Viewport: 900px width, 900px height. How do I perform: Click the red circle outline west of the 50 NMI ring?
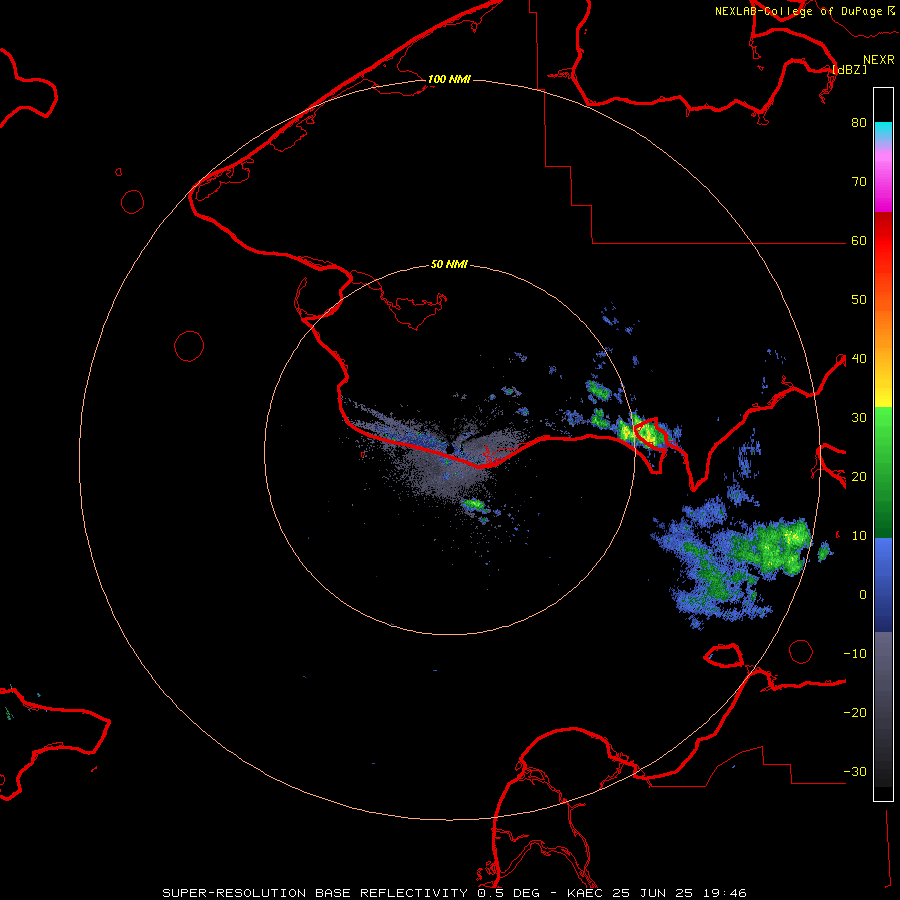[189, 346]
